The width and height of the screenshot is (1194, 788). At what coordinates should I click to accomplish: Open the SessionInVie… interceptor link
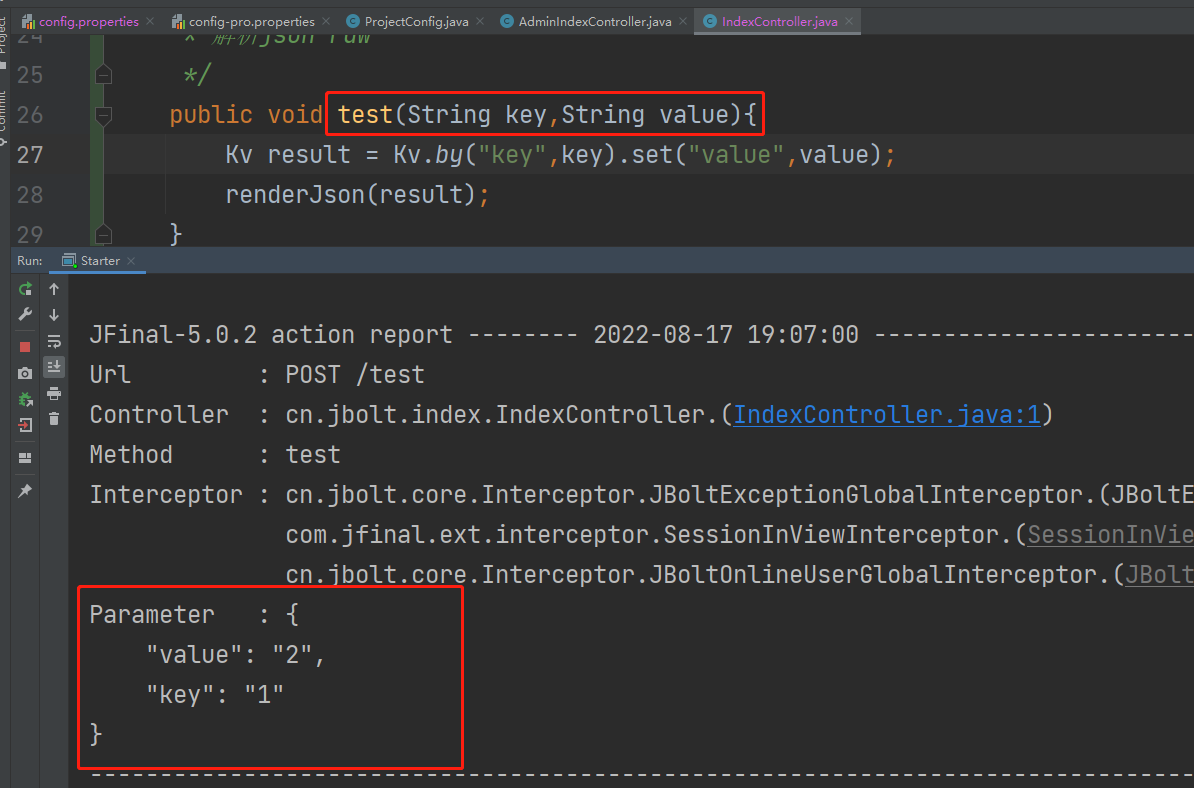[x=1110, y=534]
